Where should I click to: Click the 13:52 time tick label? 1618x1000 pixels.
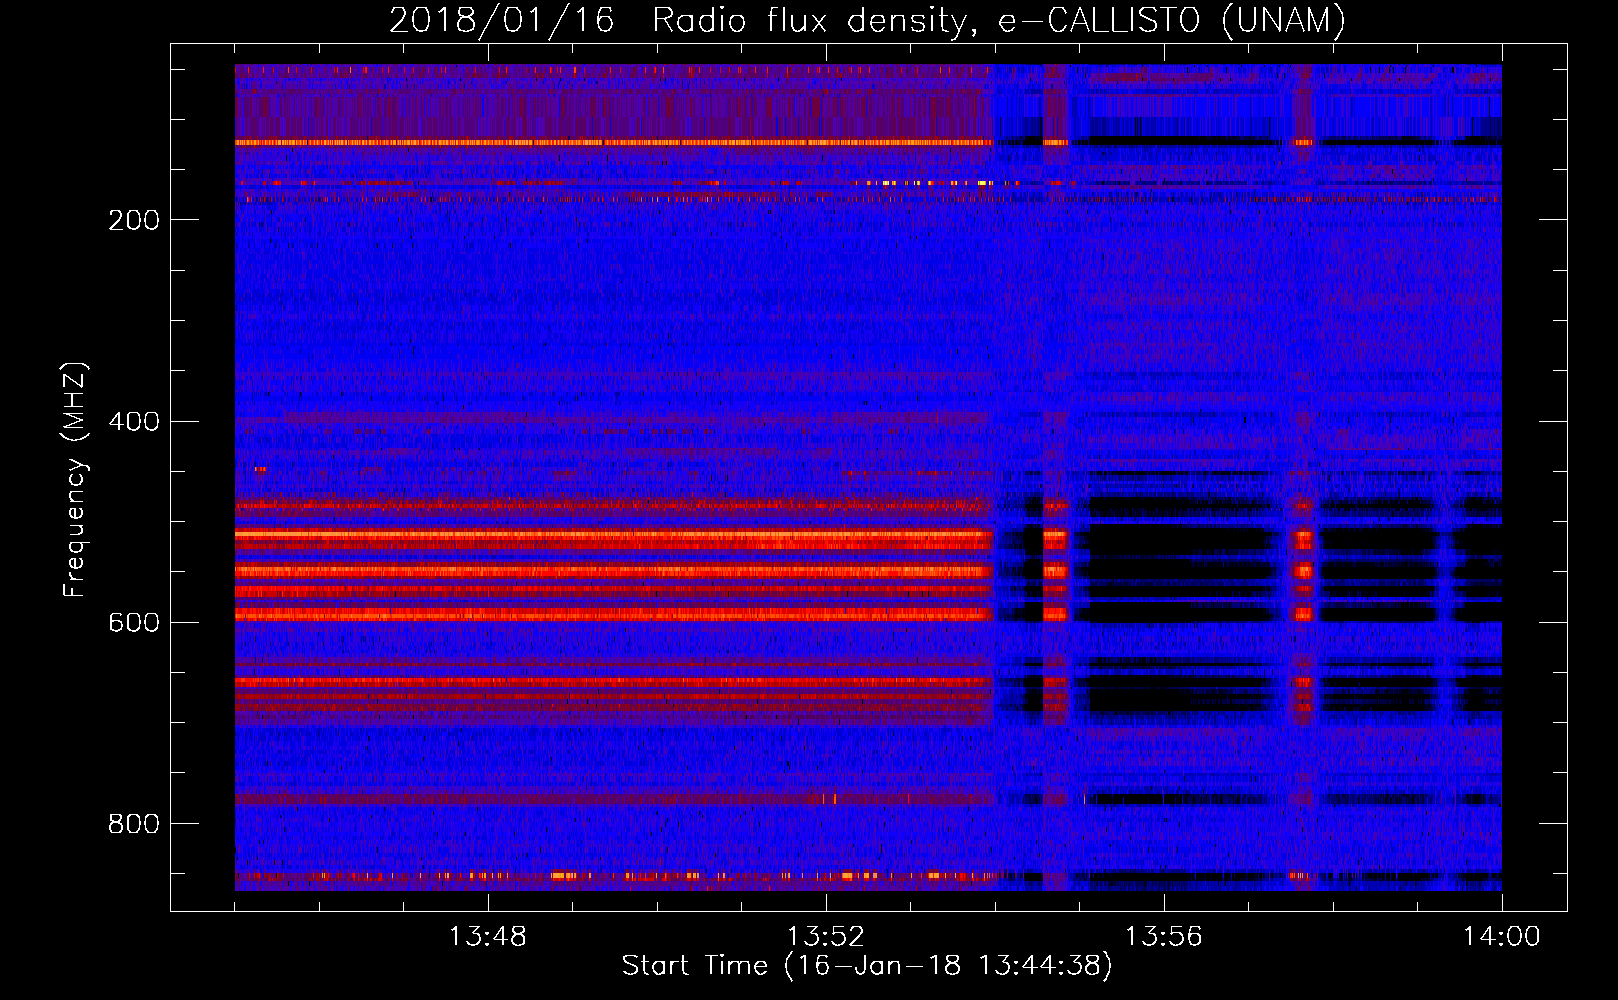pos(825,937)
